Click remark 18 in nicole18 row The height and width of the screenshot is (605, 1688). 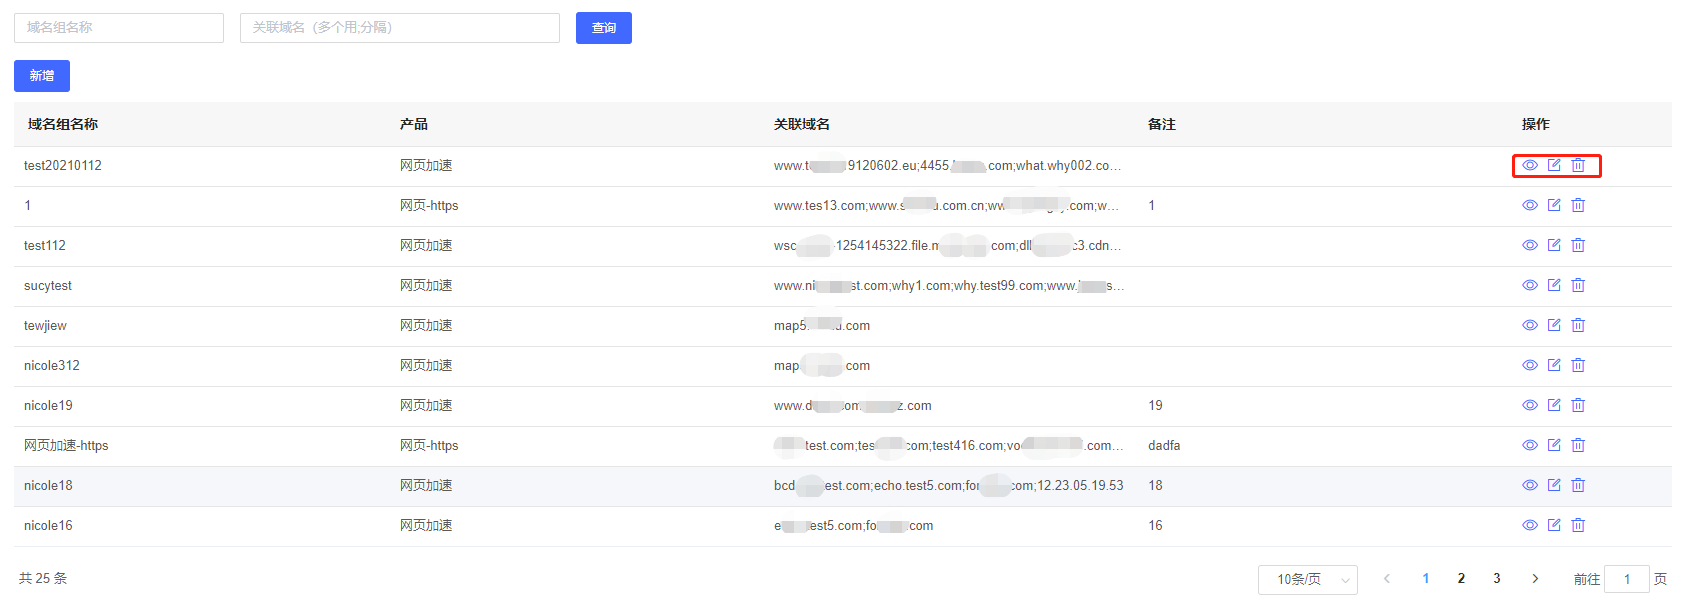click(1155, 485)
